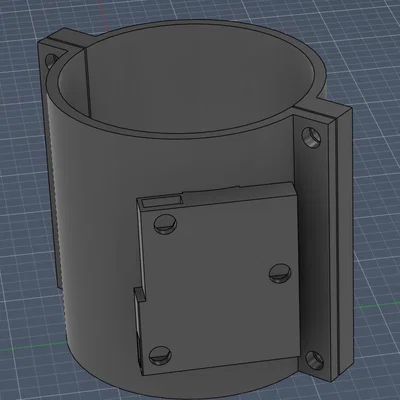The height and width of the screenshot is (400, 400).
Task: Select the upper-left slotted screw on the plate
Action: [165, 224]
